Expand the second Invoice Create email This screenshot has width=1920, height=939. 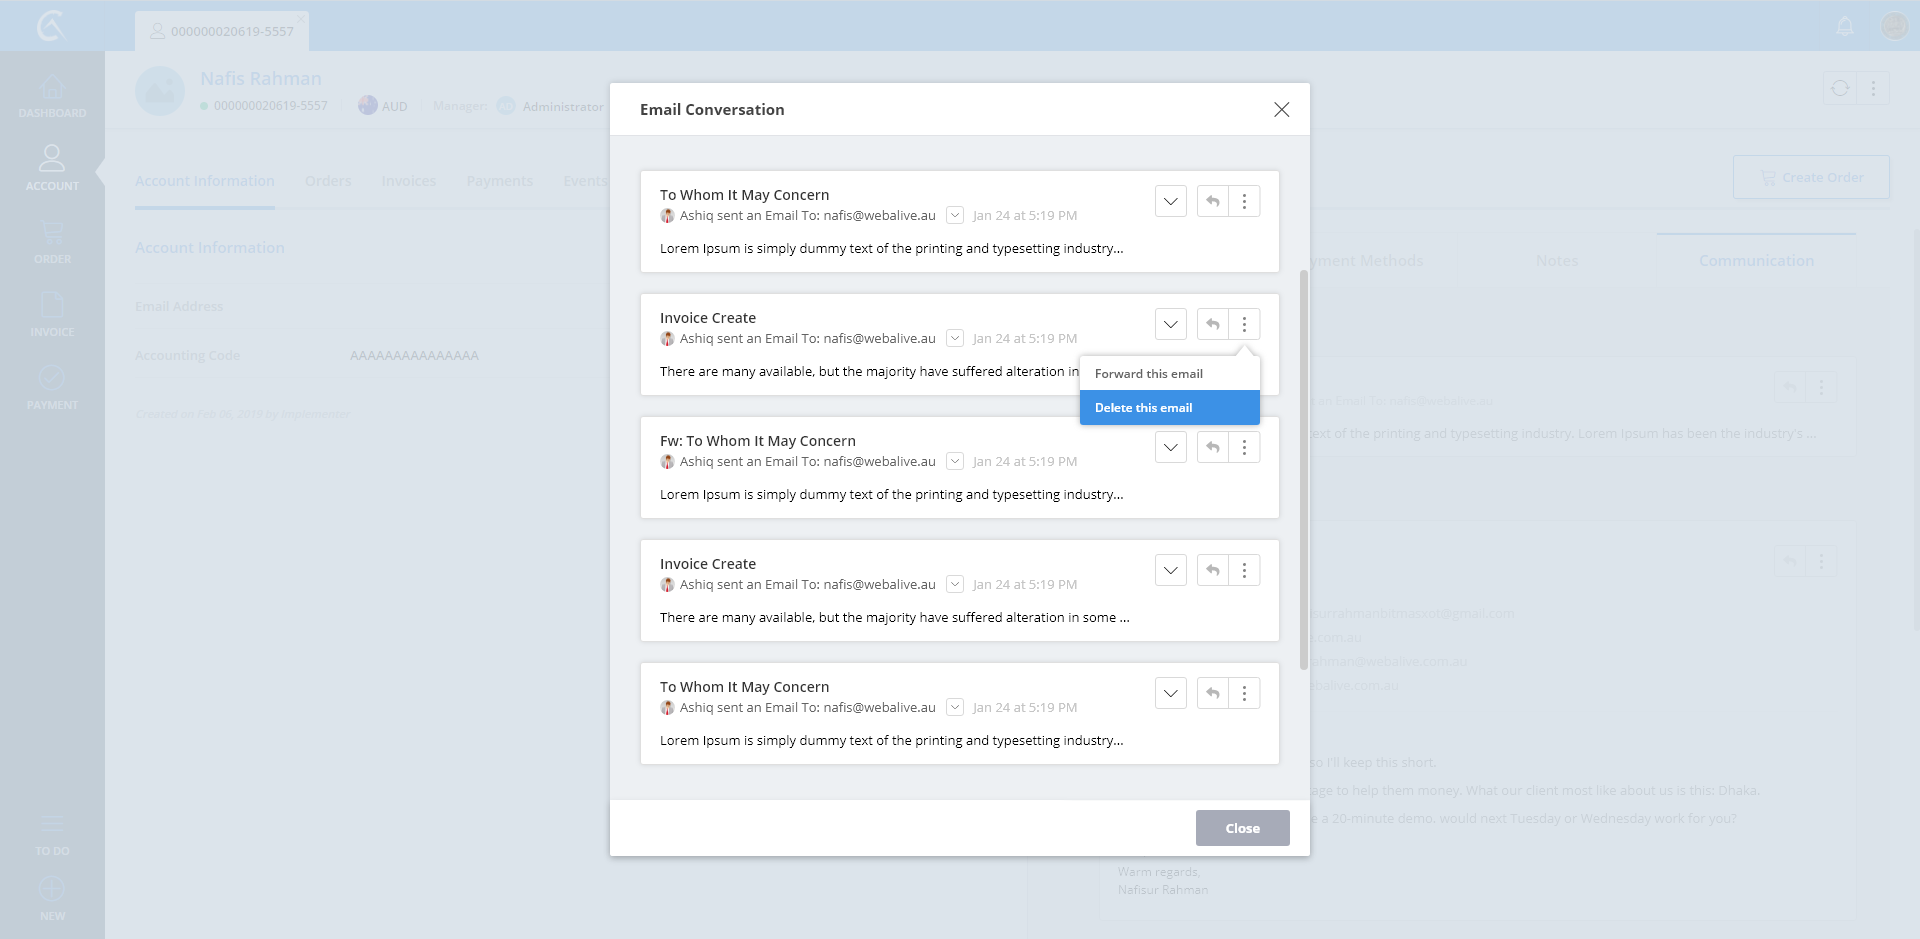[x=1170, y=571]
